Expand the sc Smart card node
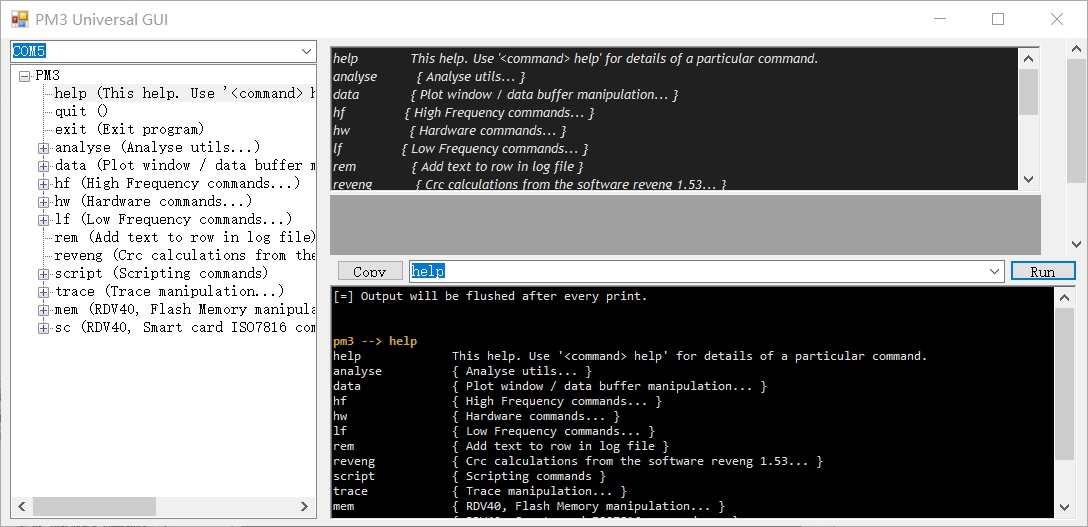The height and width of the screenshot is (527, 1088). click(x=44, y=328)
